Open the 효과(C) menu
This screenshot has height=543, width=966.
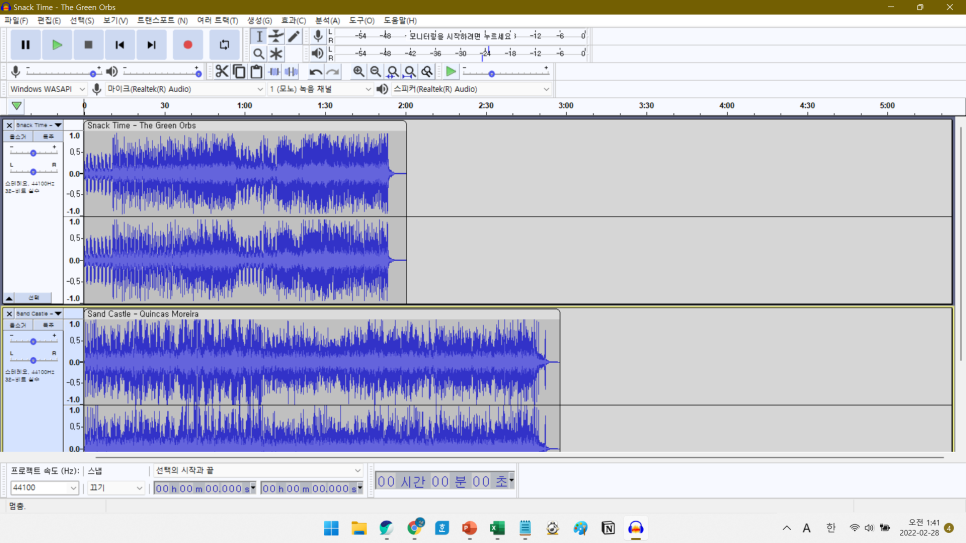point(293,20)
